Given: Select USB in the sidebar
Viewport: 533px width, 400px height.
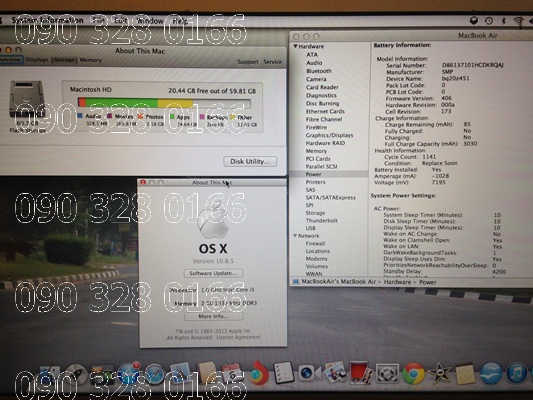Looking at the screenshot, I should point(310,228).
